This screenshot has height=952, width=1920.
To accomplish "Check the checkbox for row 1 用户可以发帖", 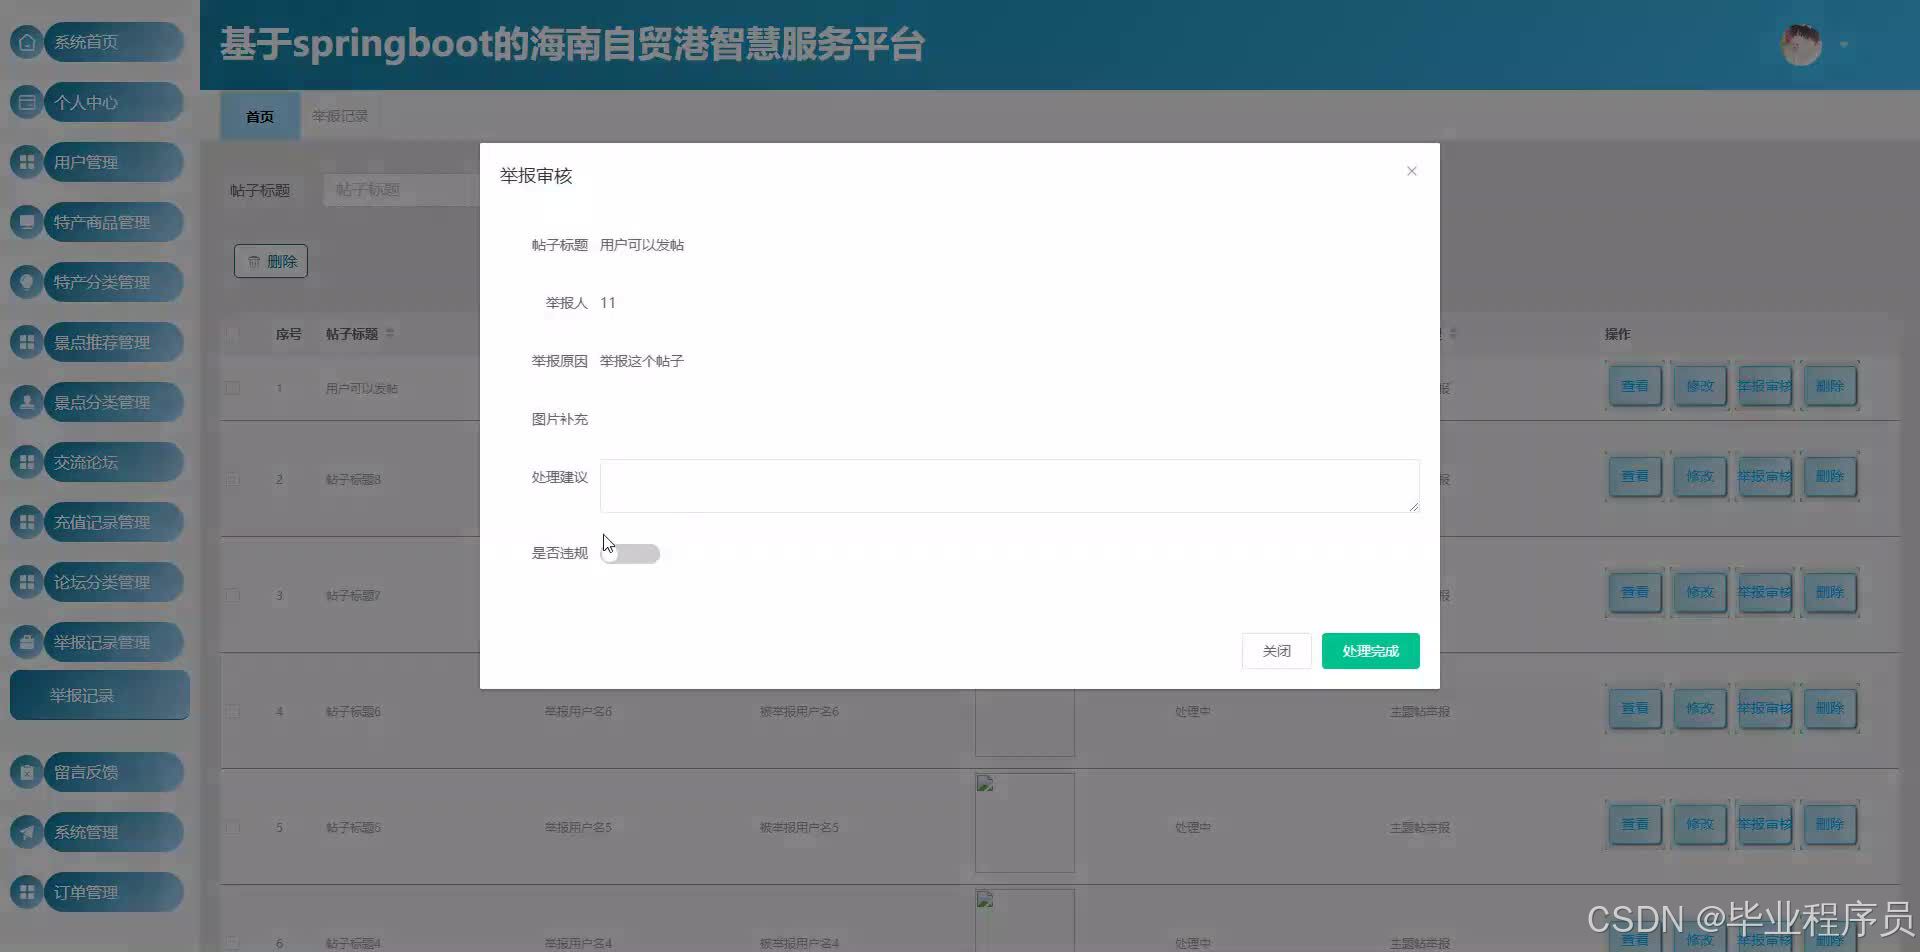I will click(x=233, y=388).
